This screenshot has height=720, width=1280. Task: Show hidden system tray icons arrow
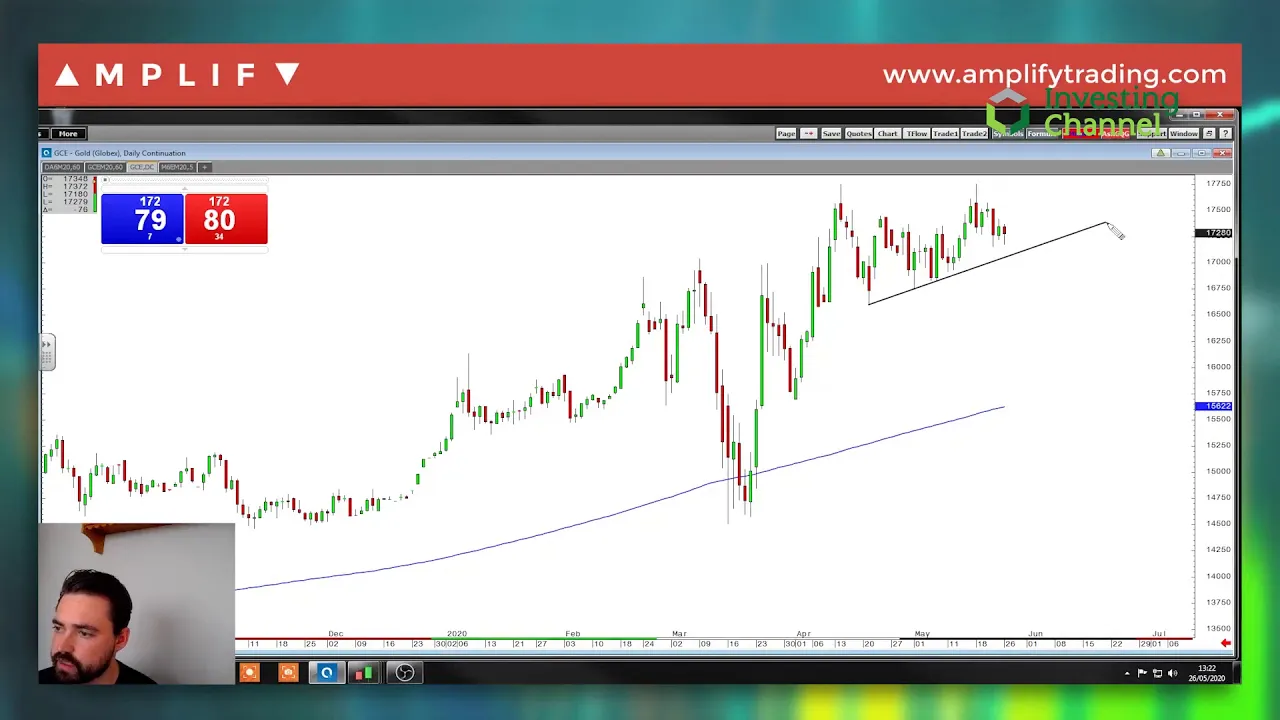1127,673
